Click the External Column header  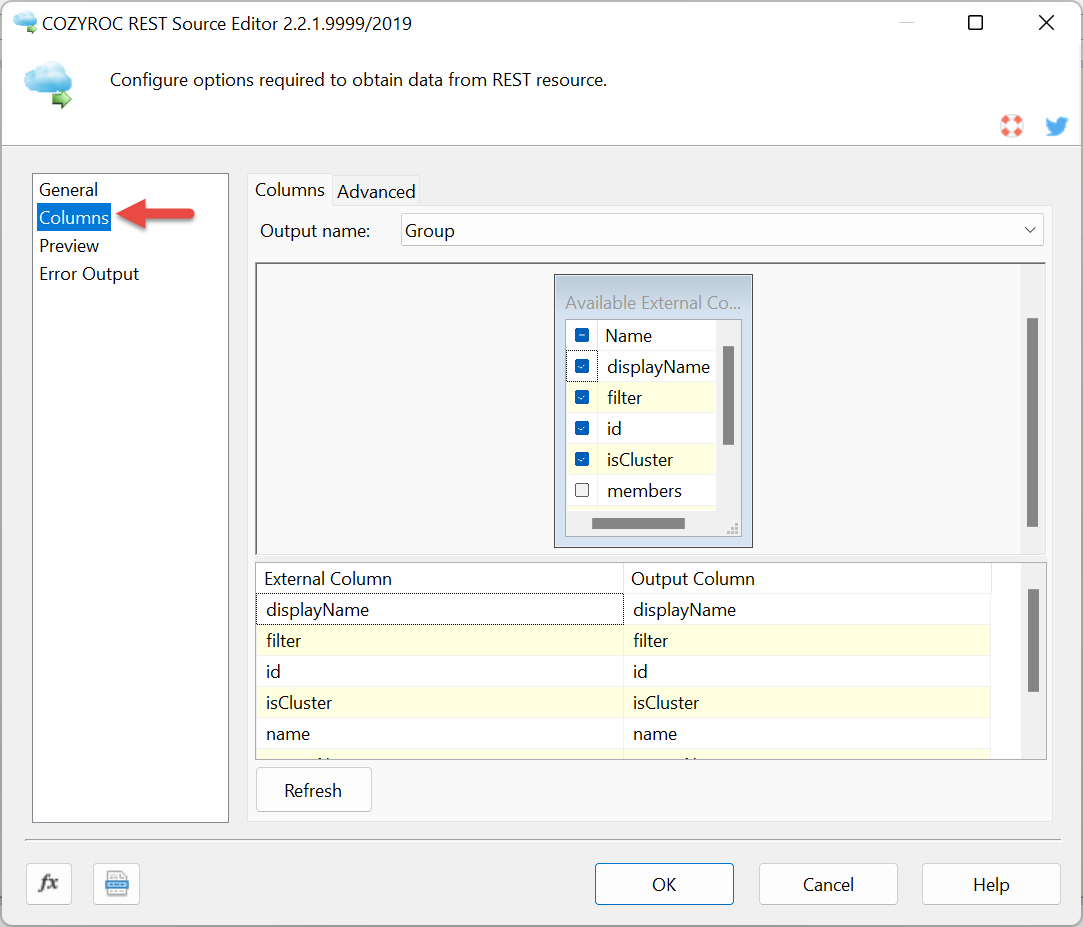[x=440, y=579]
